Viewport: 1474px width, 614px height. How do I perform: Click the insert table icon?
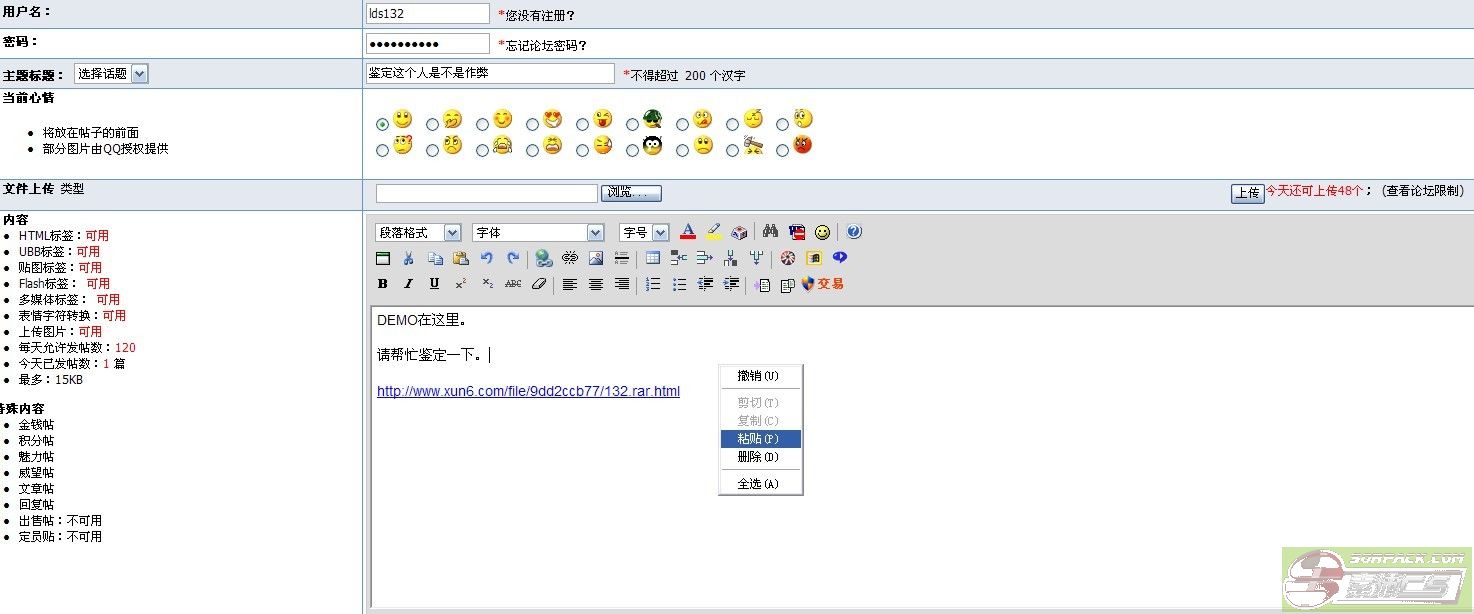coord(653,258)
